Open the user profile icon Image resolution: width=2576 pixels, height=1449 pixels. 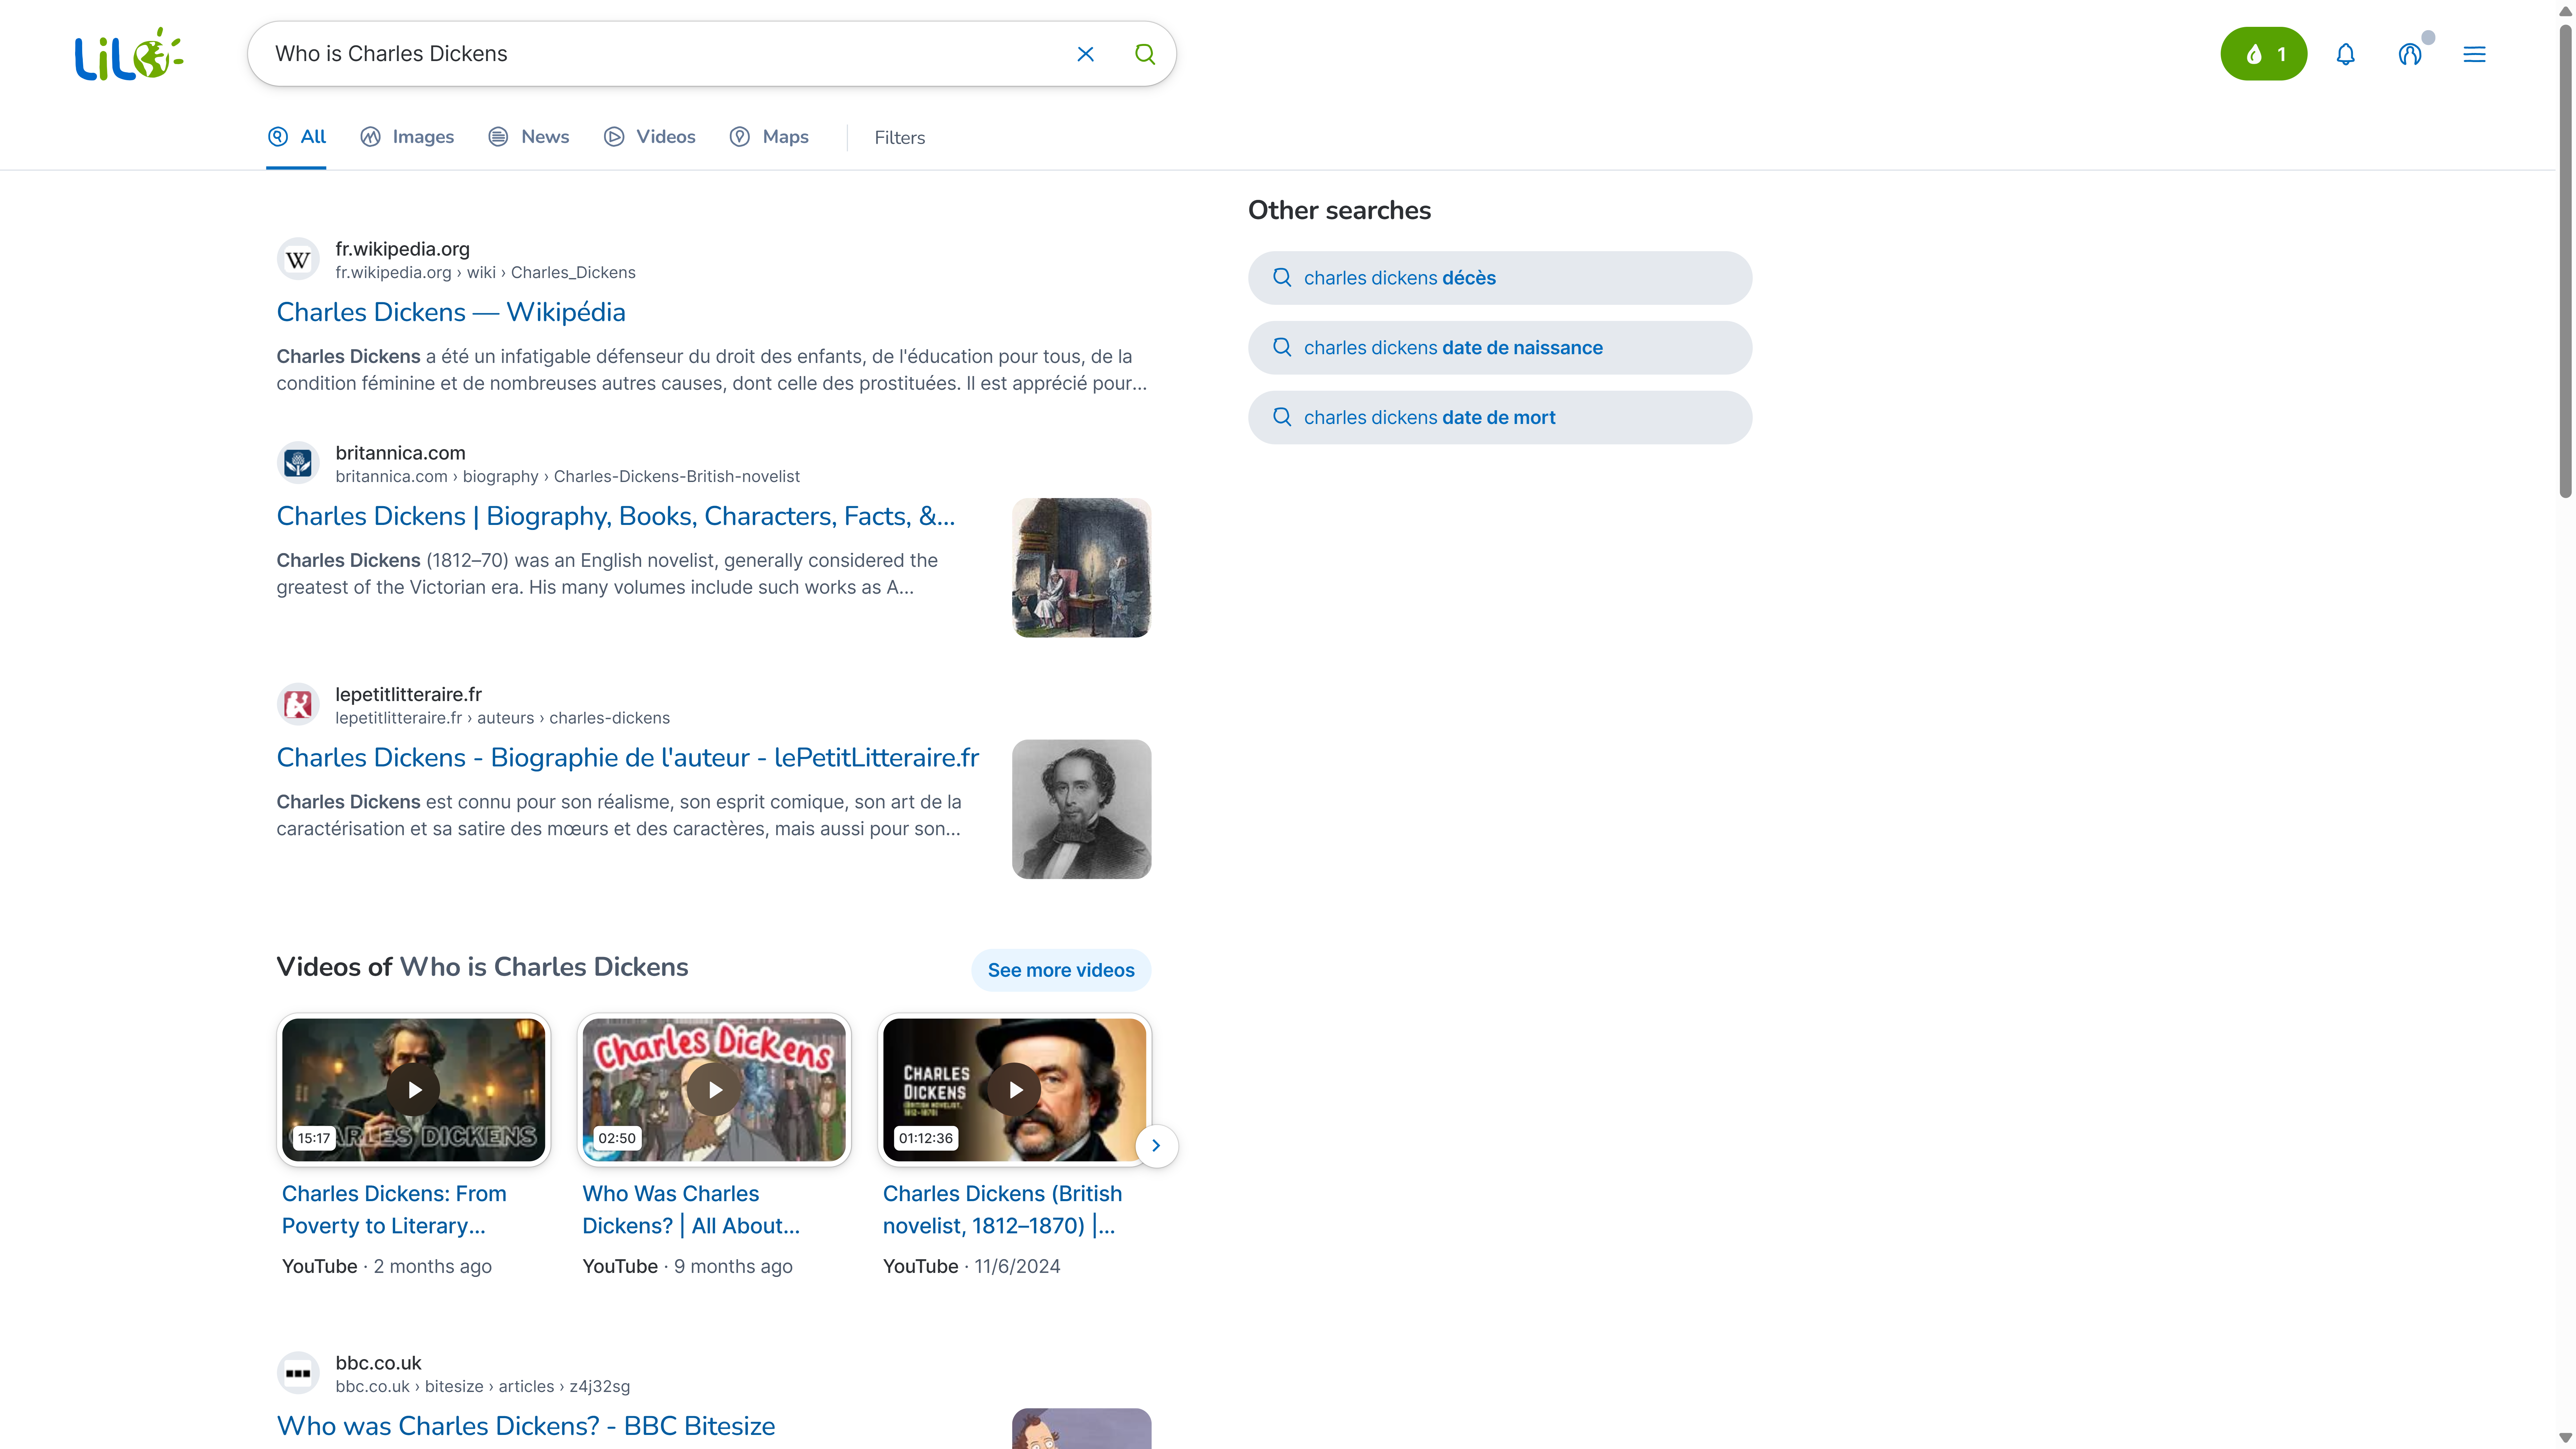tap(2410, 54)
